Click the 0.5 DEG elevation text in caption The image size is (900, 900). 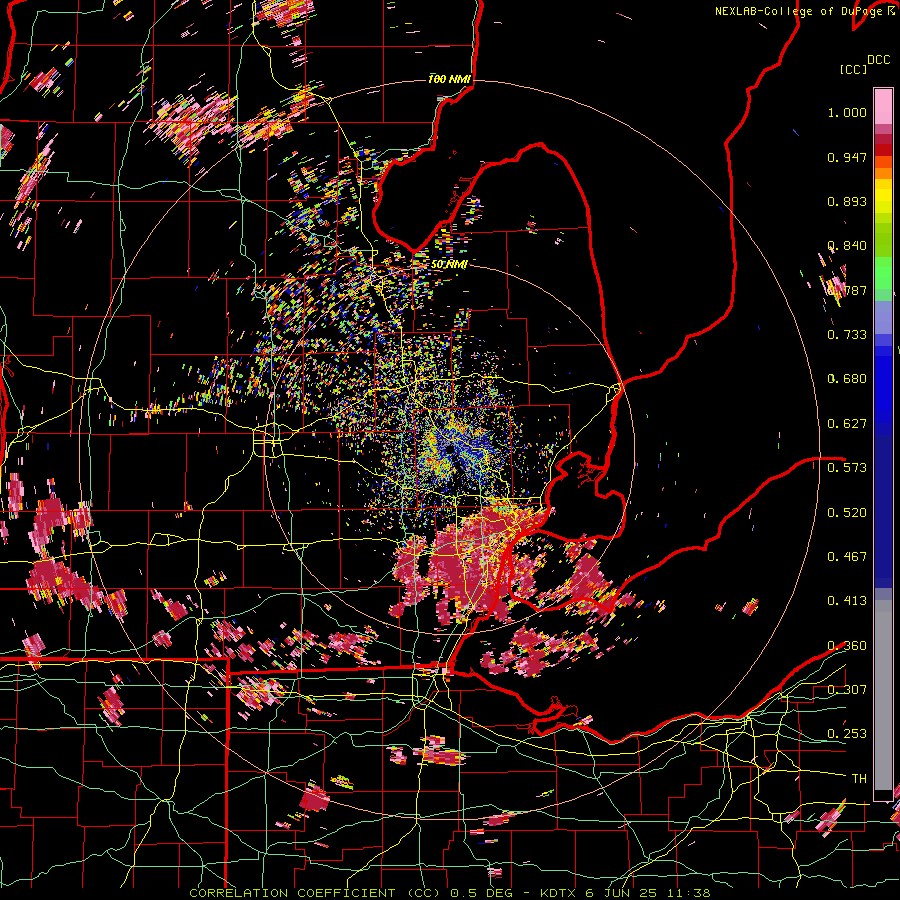[x=483, y=893]
